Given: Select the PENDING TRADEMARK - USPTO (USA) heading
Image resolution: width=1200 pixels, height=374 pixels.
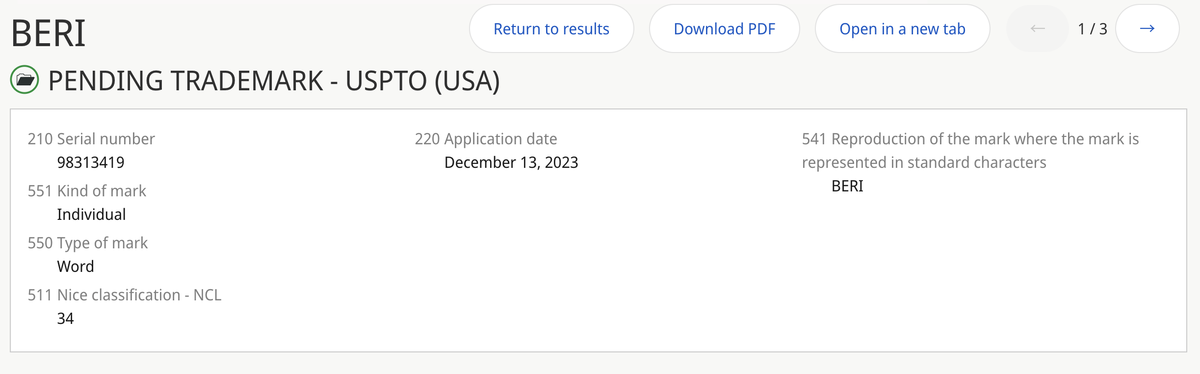Looking at the screenshot, I should tap(274, 80).
